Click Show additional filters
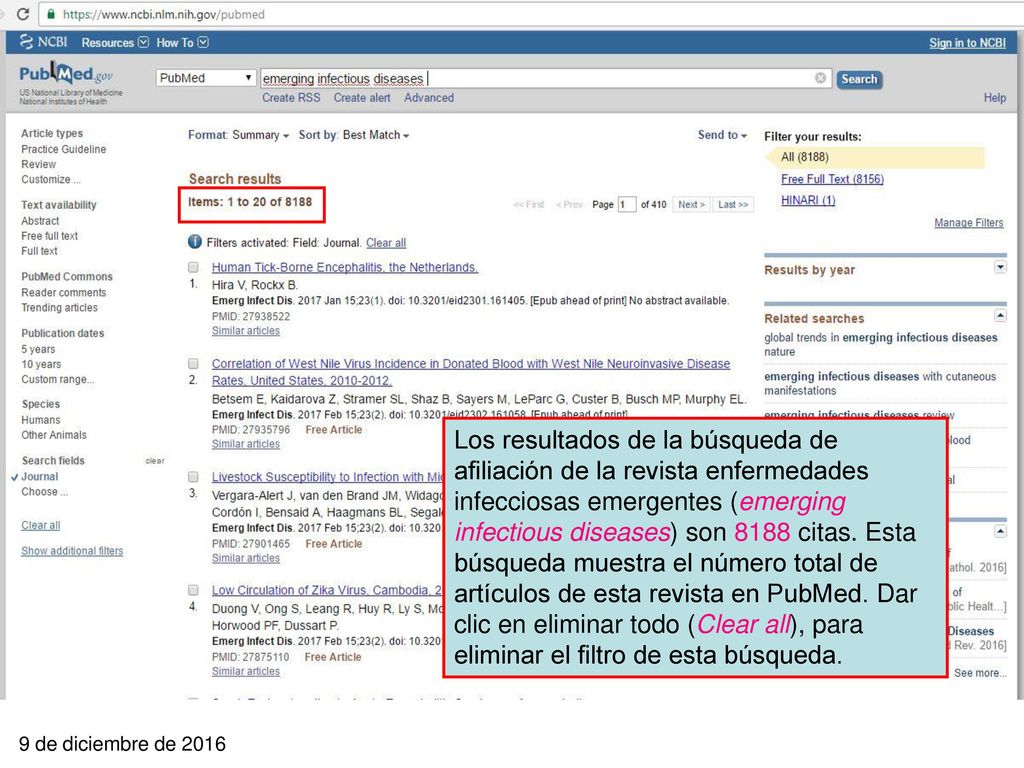This screenshot has width=1024, height=768. point(72,551)
